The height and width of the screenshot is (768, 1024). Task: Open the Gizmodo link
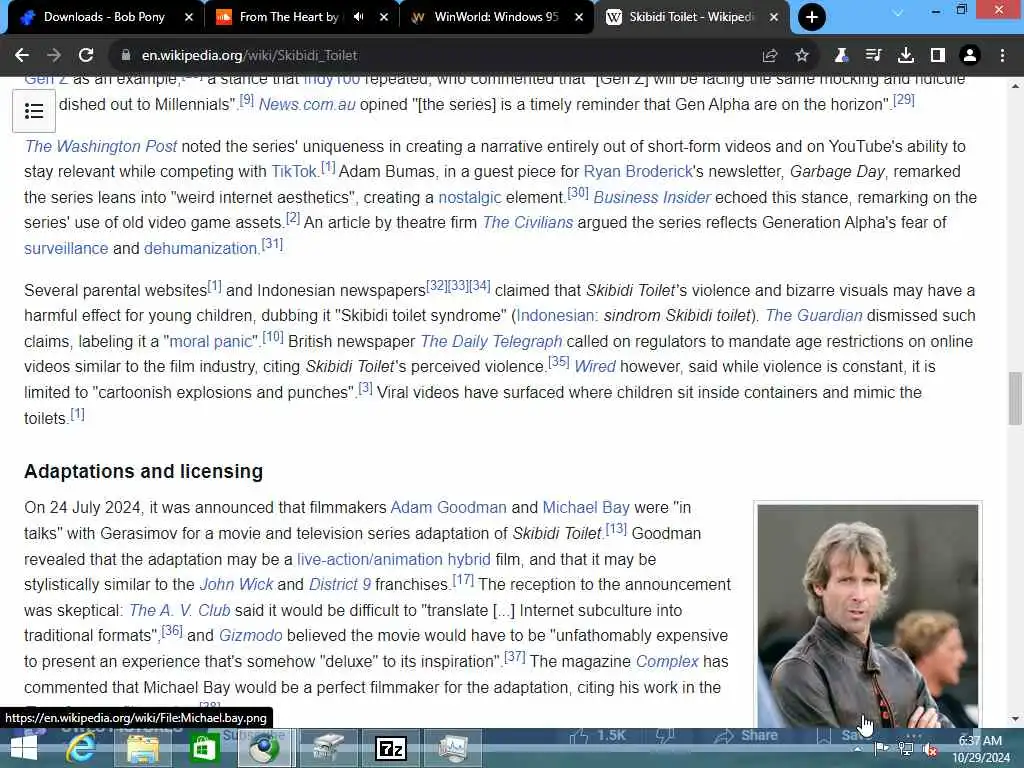(250, 635)
